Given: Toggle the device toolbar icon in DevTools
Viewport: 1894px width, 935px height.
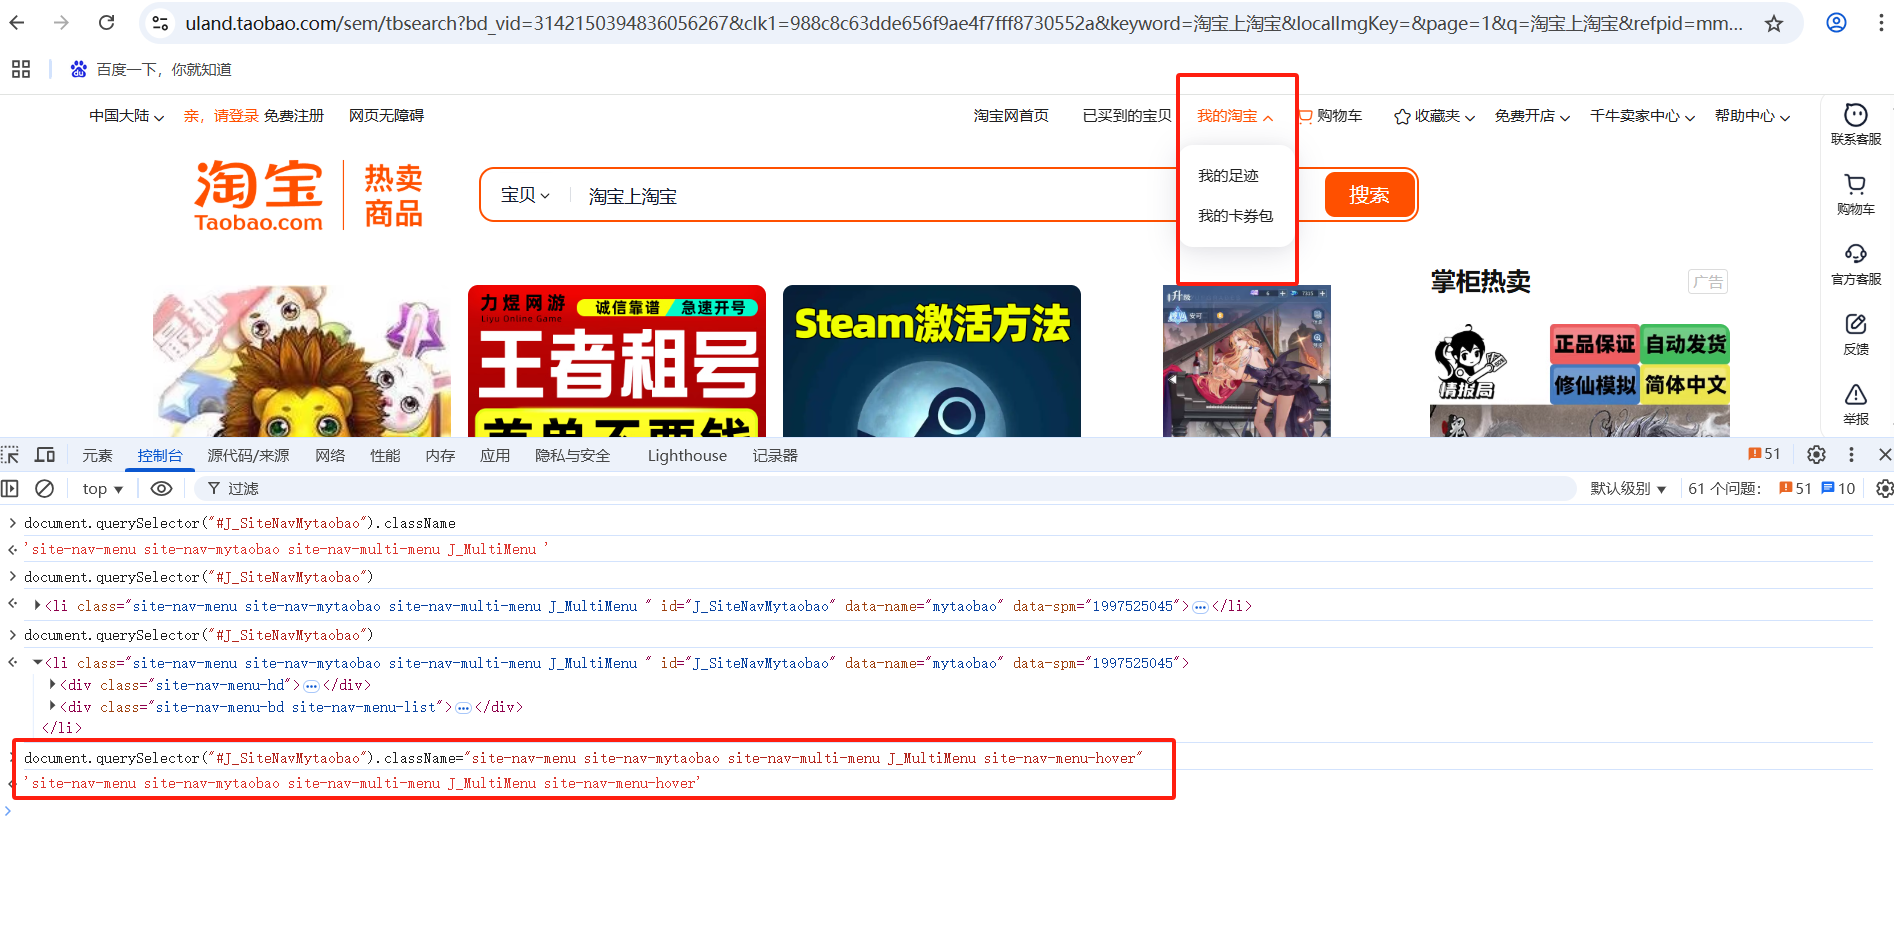Looking at the screenshot, I should coord(45,455).
